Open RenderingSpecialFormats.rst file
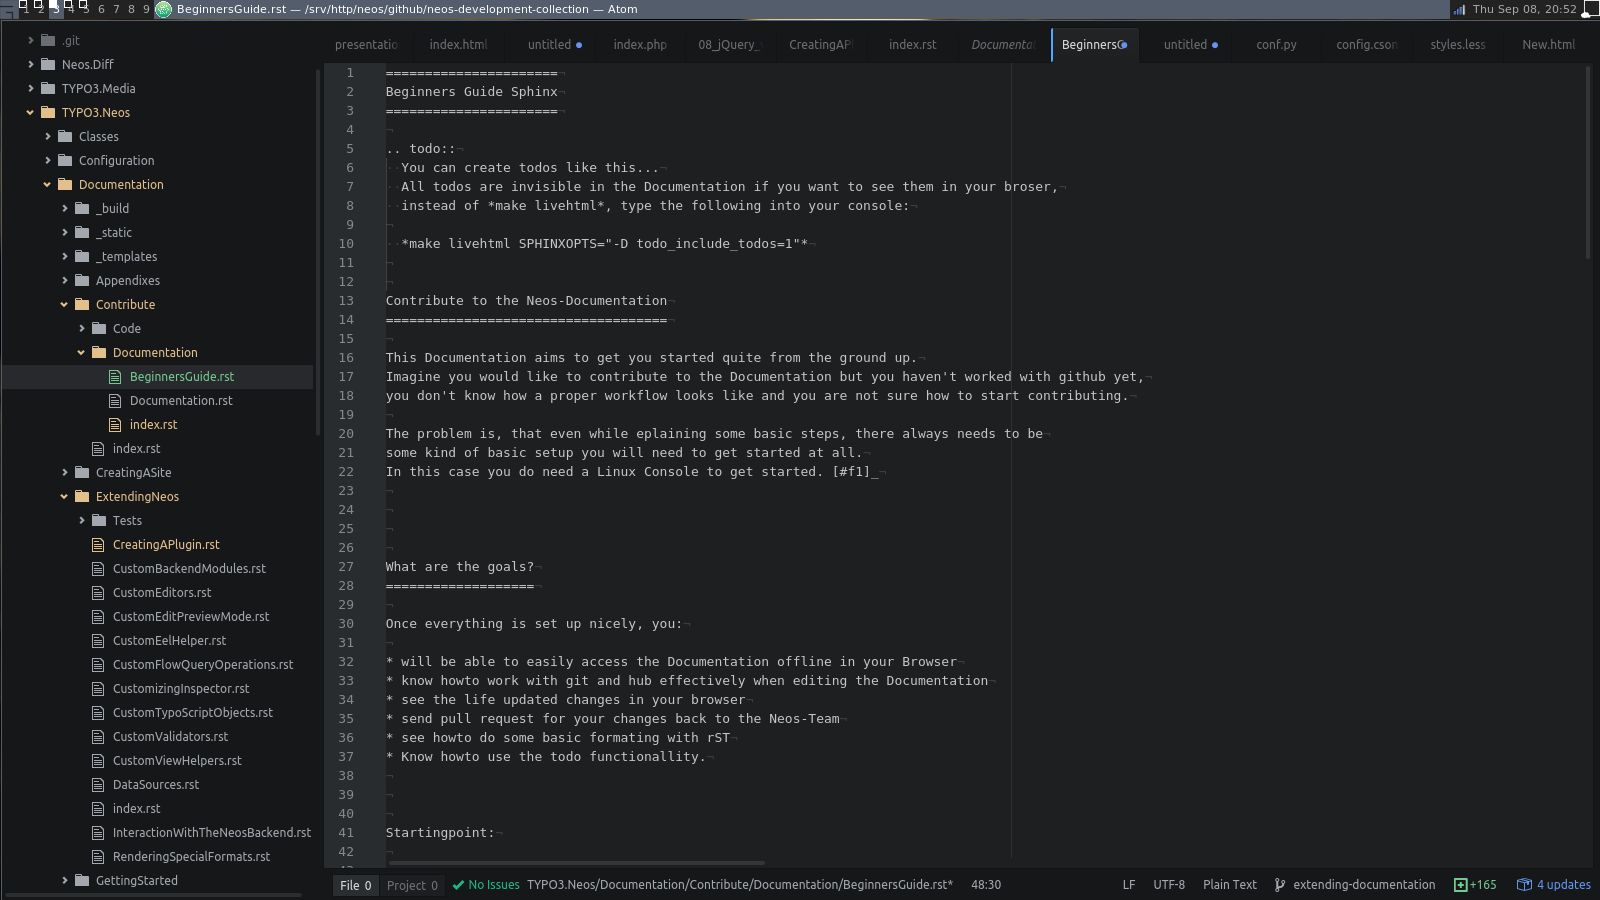This screenshot has width=1600, height=900. click(x=191, y=856)
